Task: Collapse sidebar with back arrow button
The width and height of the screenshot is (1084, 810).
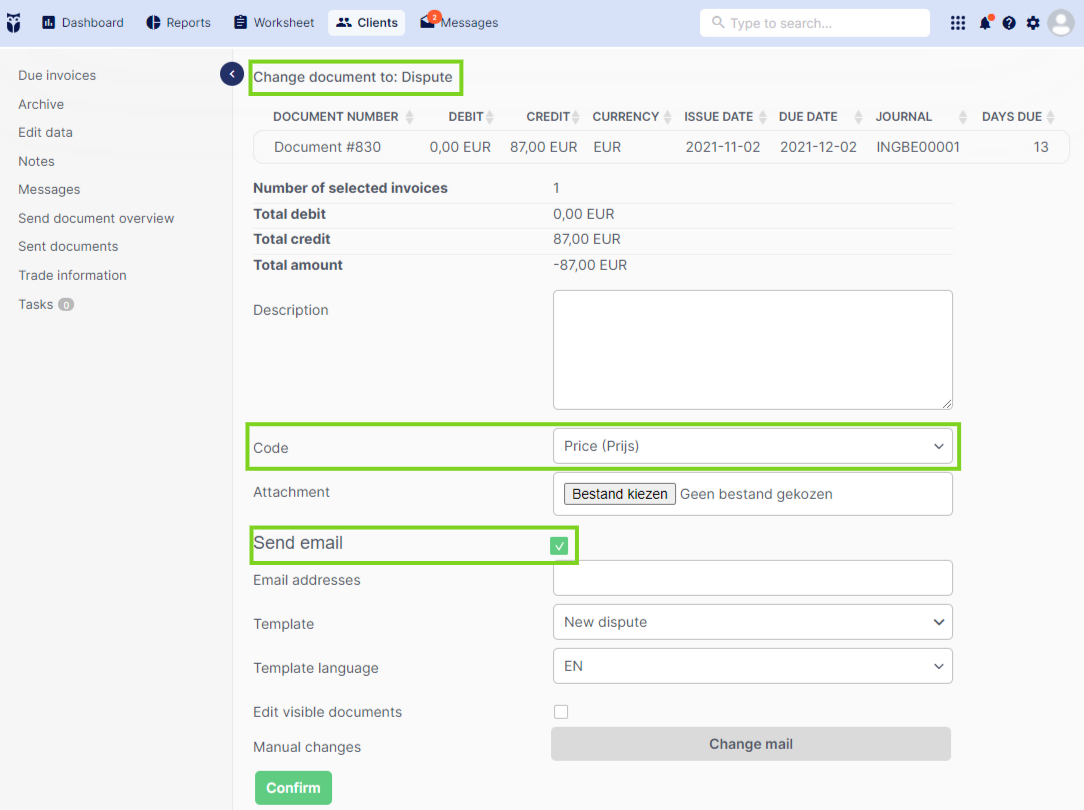Action: tap(232, 73)
